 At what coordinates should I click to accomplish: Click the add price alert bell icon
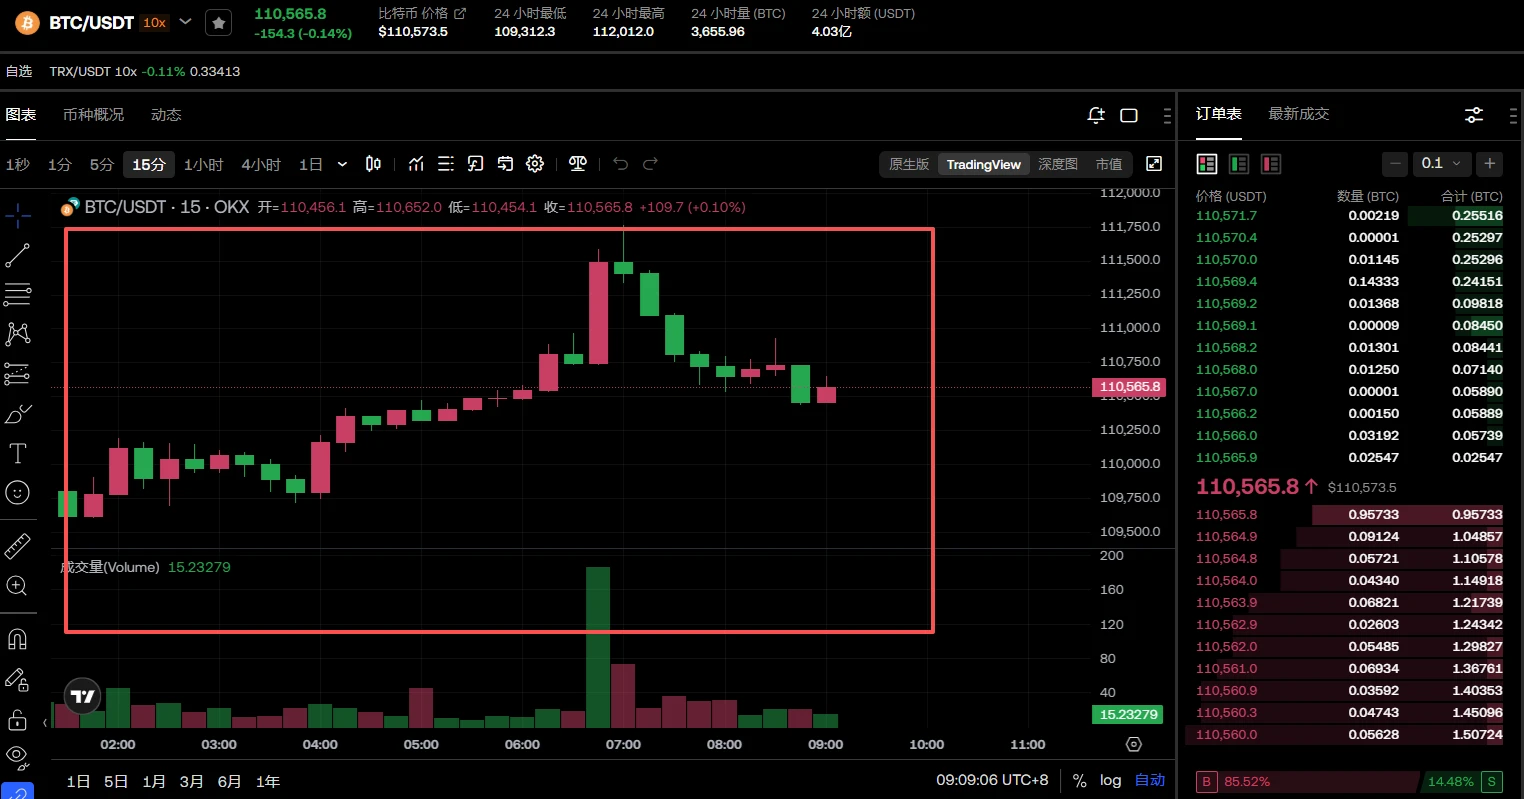[1096, 115]
